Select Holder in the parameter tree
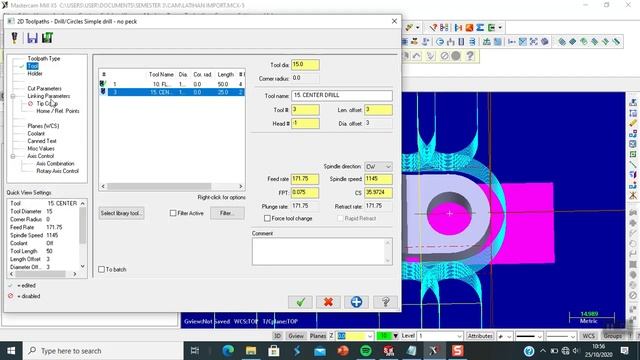640x360 pixels. pos(35,73)
